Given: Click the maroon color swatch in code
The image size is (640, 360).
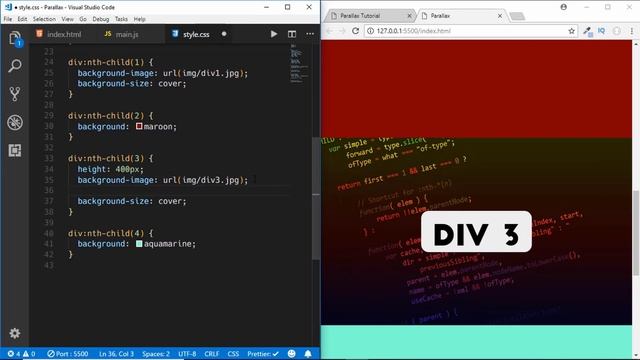Looking at the screenshot, I should [x=139, y=126].
